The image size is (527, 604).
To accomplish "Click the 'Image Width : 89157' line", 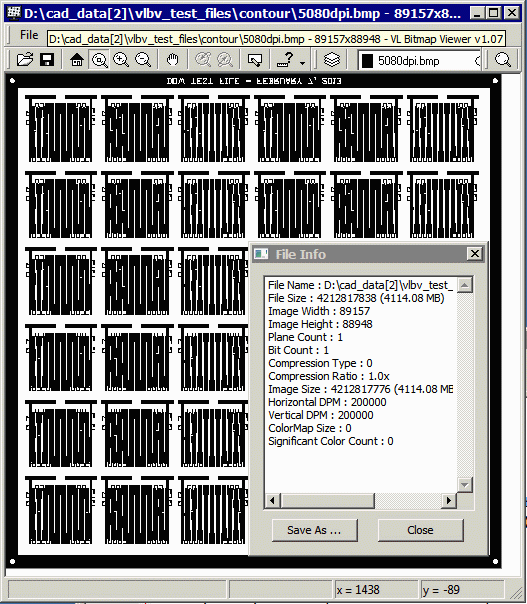I will point(319,311).
